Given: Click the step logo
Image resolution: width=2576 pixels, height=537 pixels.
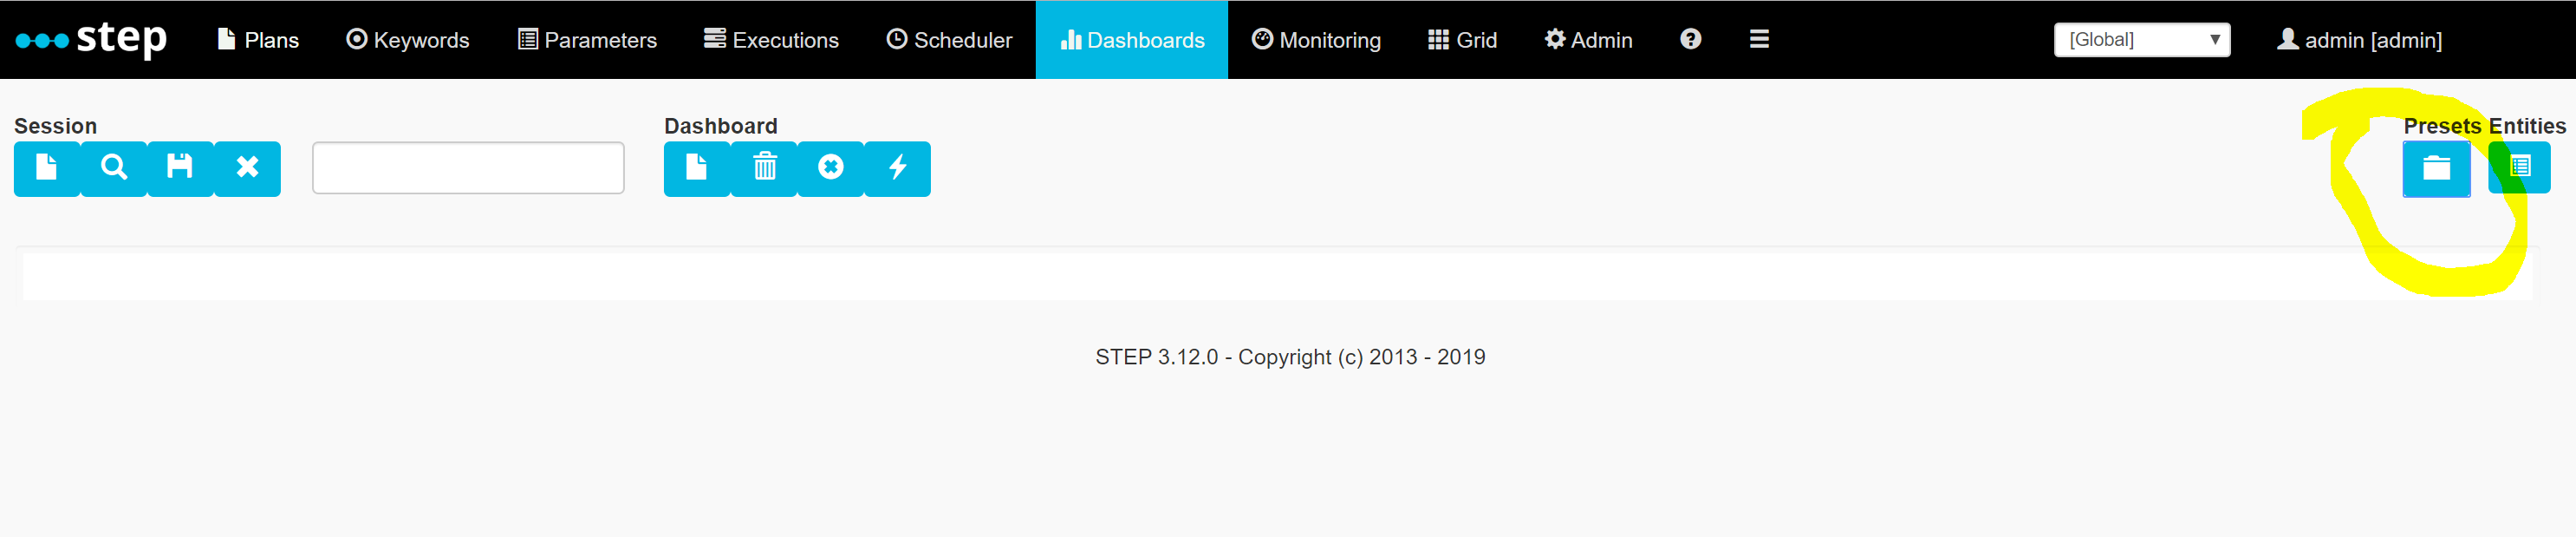Looking at the screenshot, I should click(92, 39).
